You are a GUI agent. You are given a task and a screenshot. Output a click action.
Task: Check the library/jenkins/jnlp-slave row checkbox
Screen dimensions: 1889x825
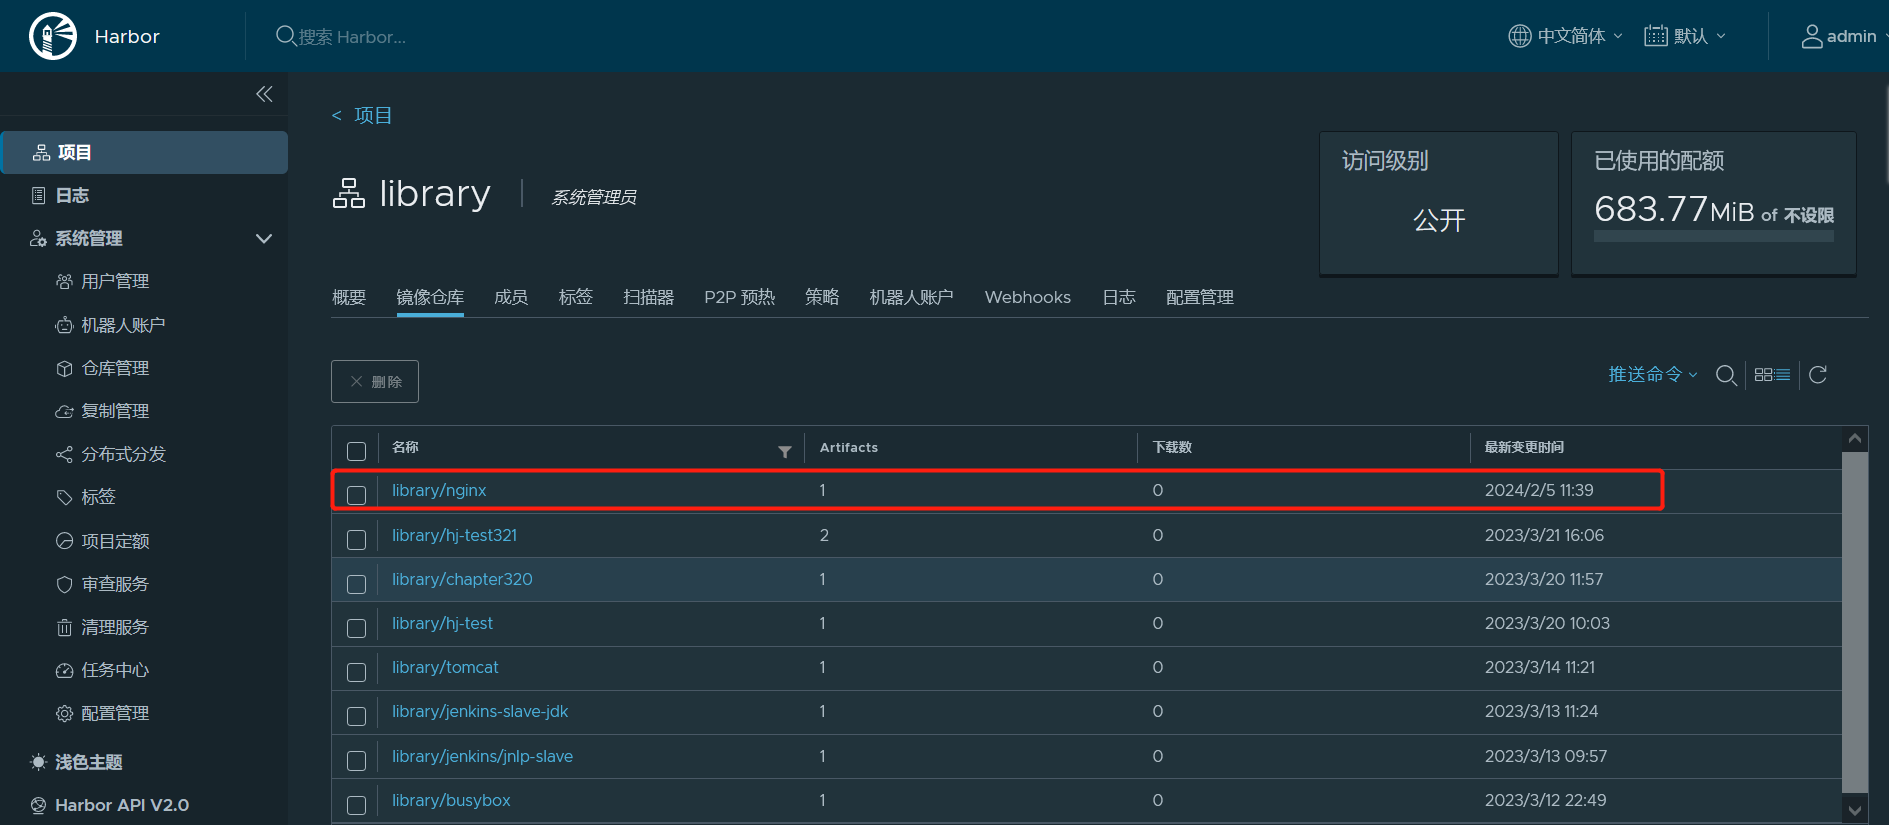tap(356, 760)
